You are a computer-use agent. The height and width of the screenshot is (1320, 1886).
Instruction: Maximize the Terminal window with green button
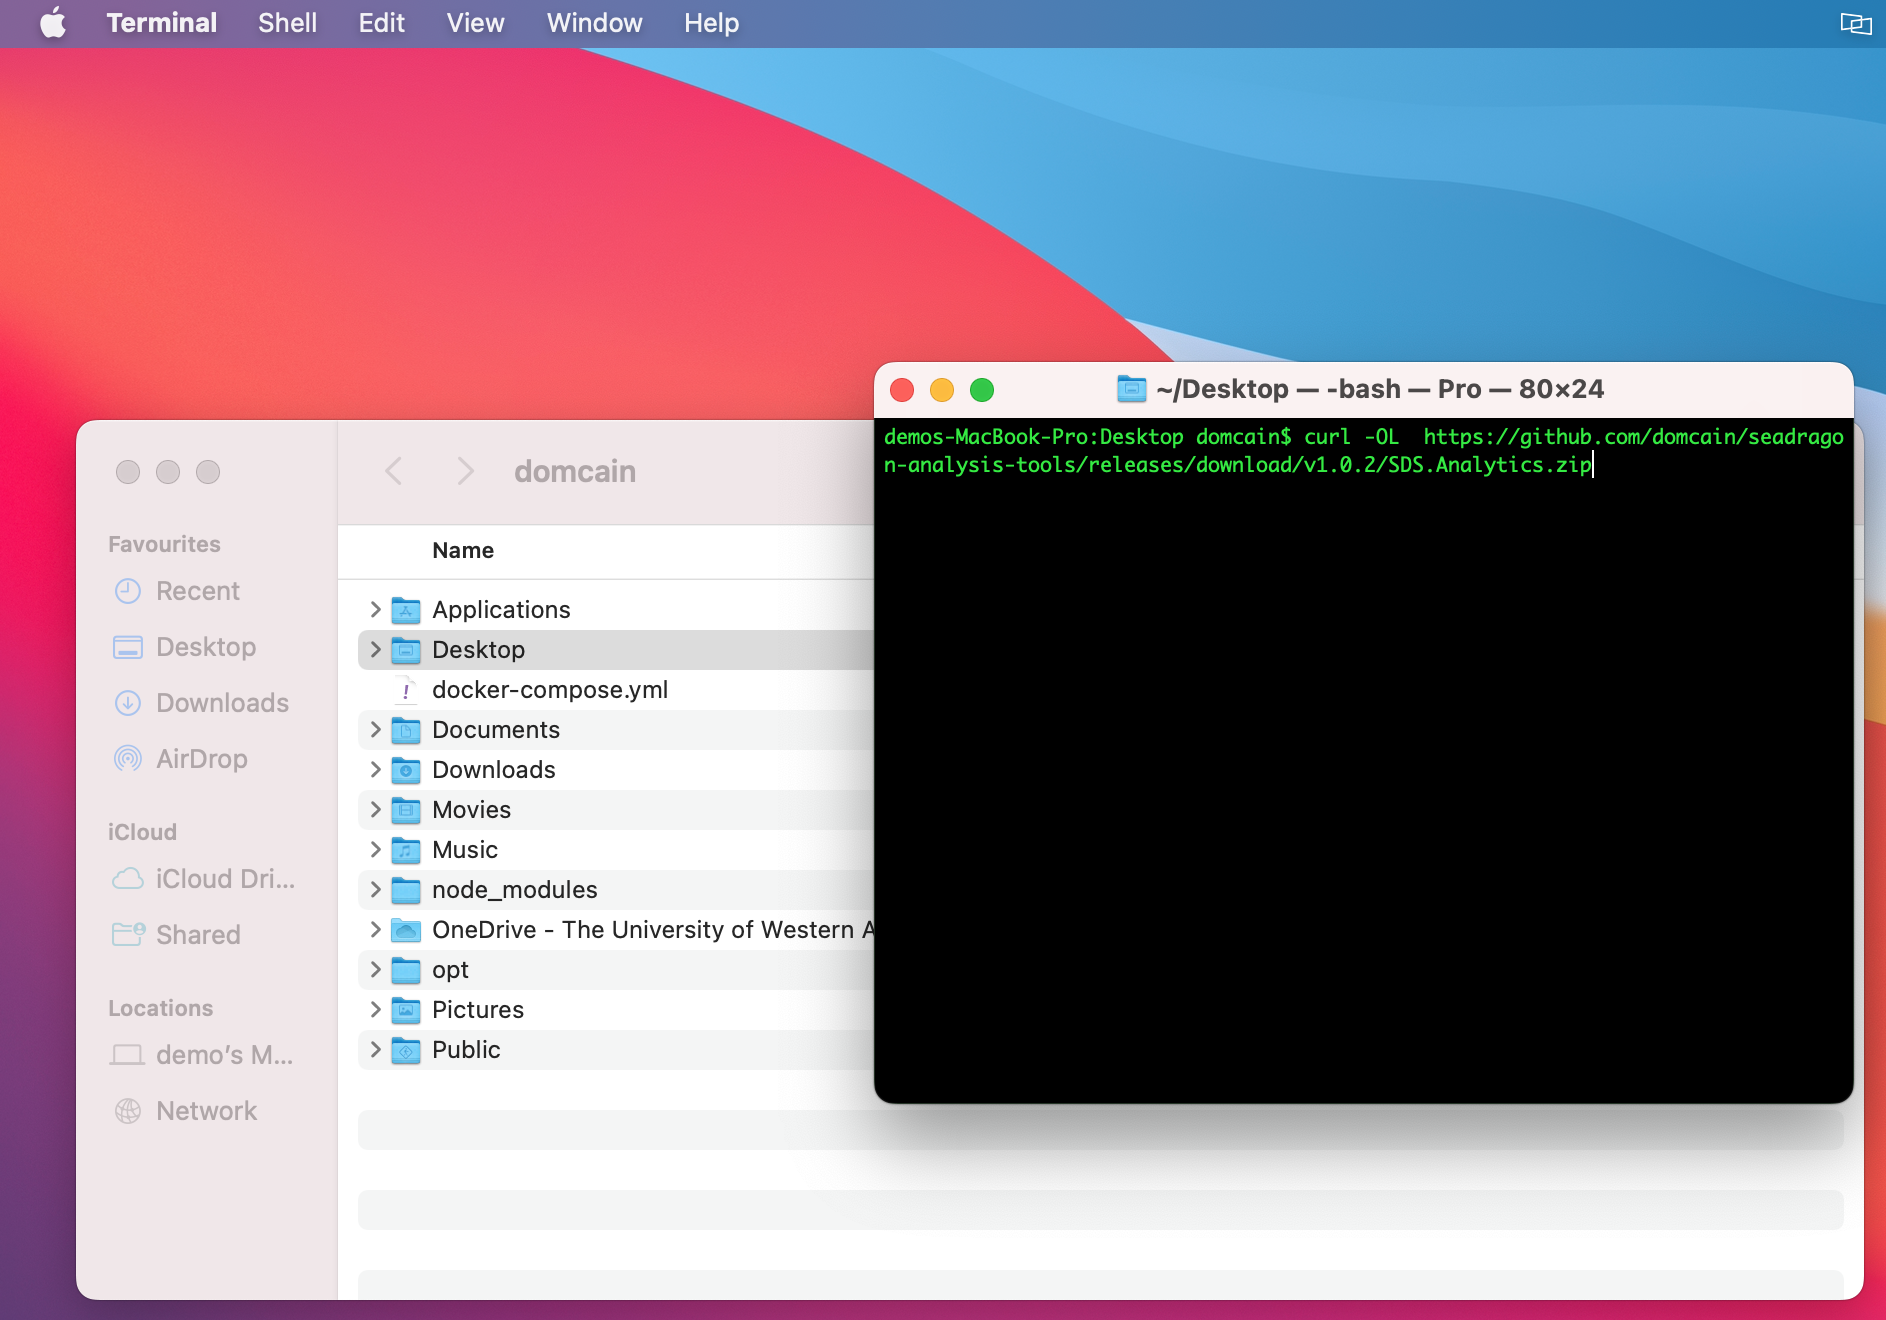pos(982,390)
